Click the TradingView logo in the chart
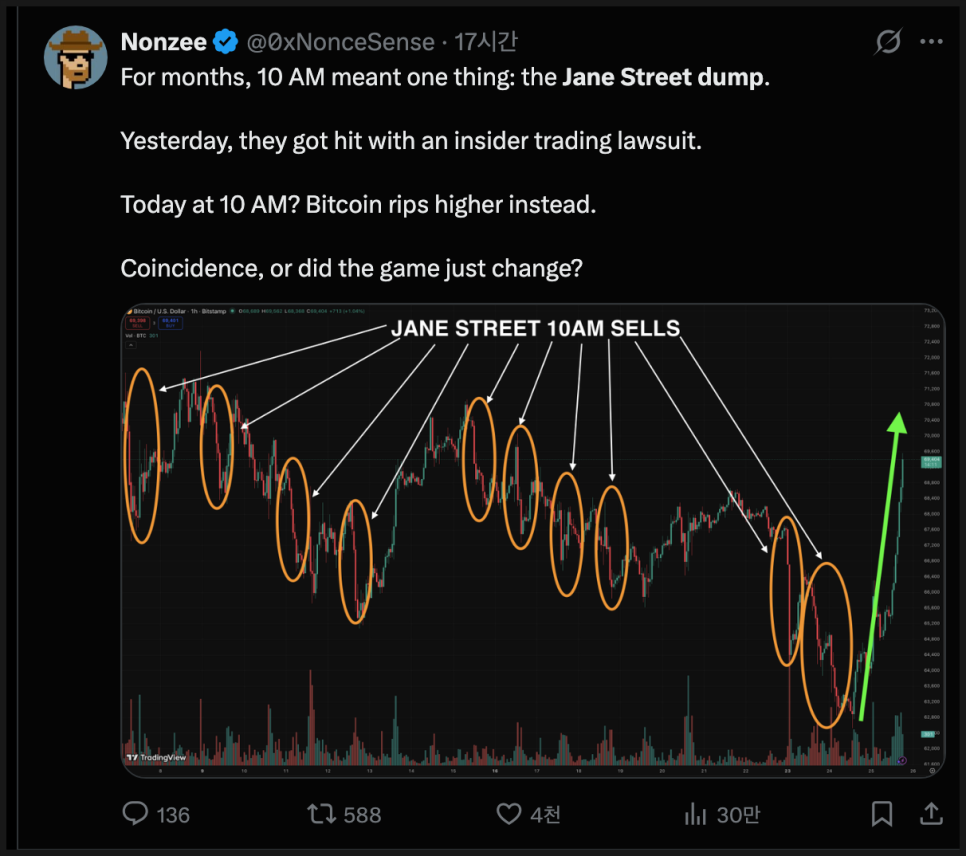 tap(157, 758)
